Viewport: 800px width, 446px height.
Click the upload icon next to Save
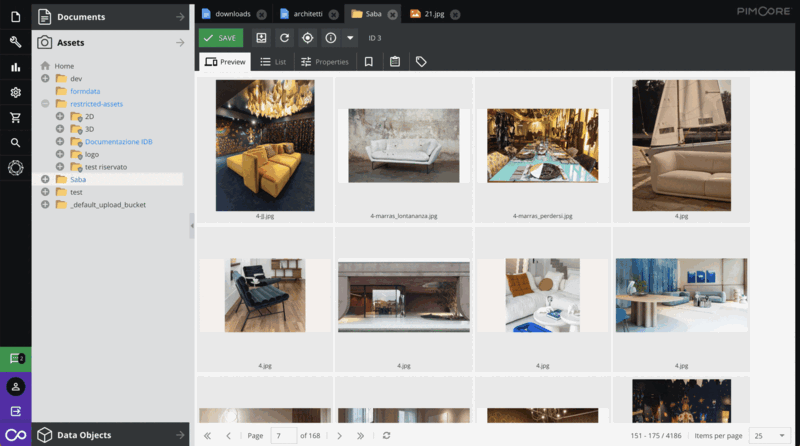[x=261, y=38]
